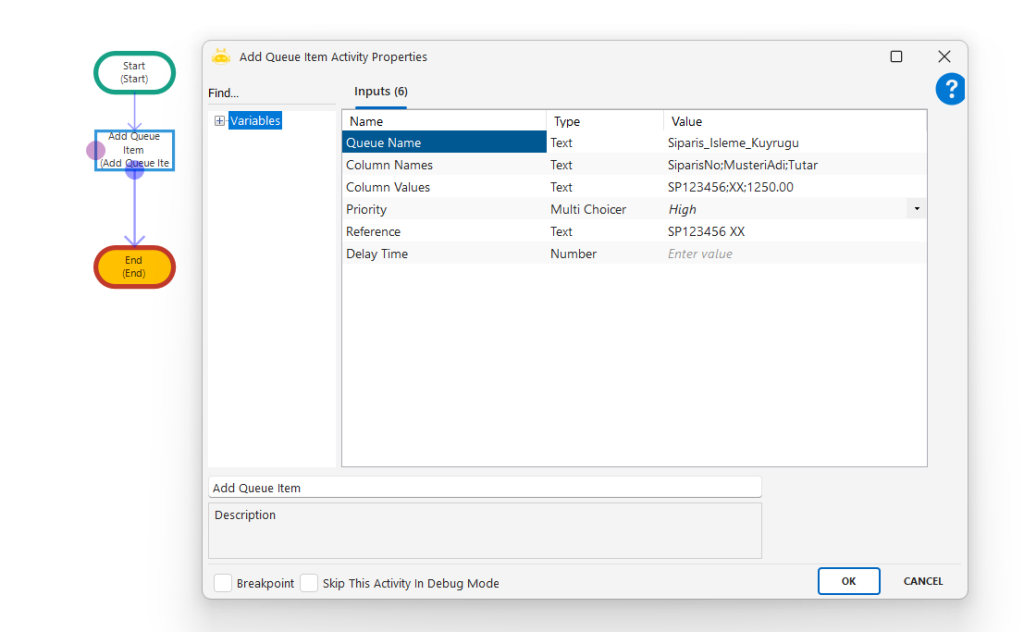
Task: Select the Start node in workflow
Action: tap(134, 72)
